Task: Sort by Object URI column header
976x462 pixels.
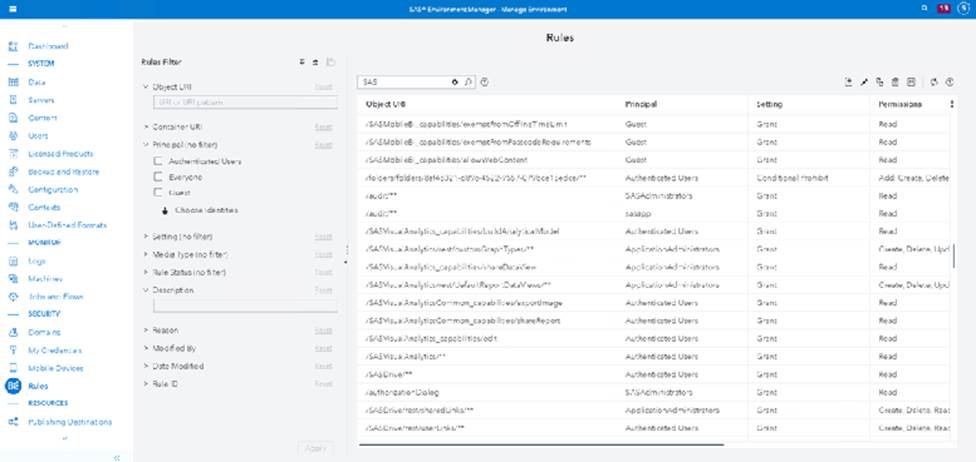Action: 386,105
